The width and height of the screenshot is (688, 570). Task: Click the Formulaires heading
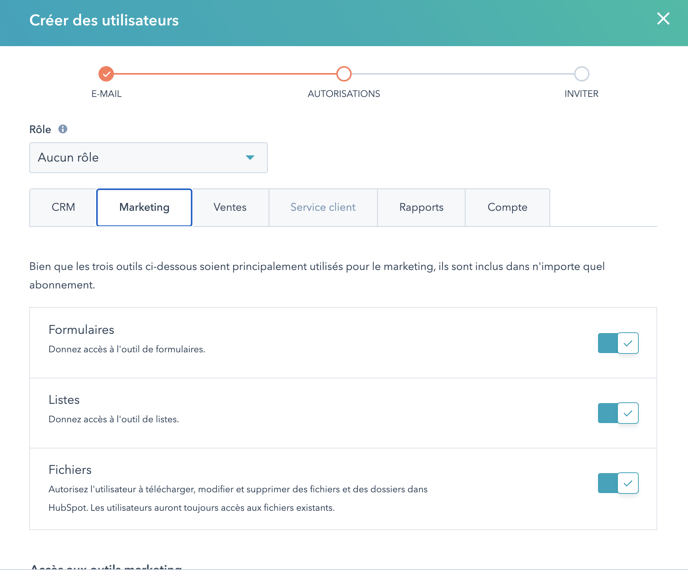tap(81, 330)
